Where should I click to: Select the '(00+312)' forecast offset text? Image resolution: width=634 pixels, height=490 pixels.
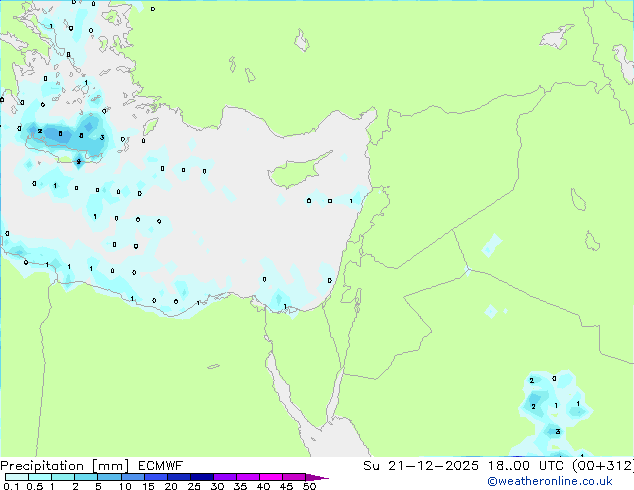tap(603, 466)
